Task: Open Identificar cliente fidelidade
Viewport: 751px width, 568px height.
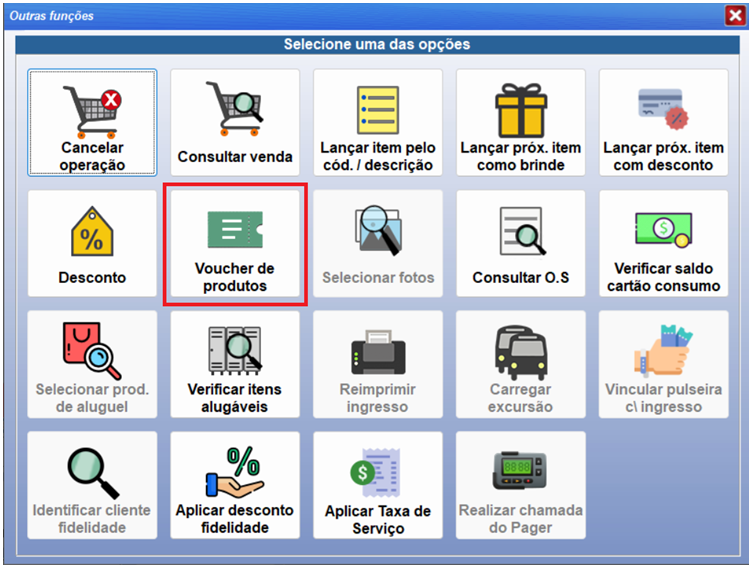Action: pyautogui.click(x=92, y=485)
